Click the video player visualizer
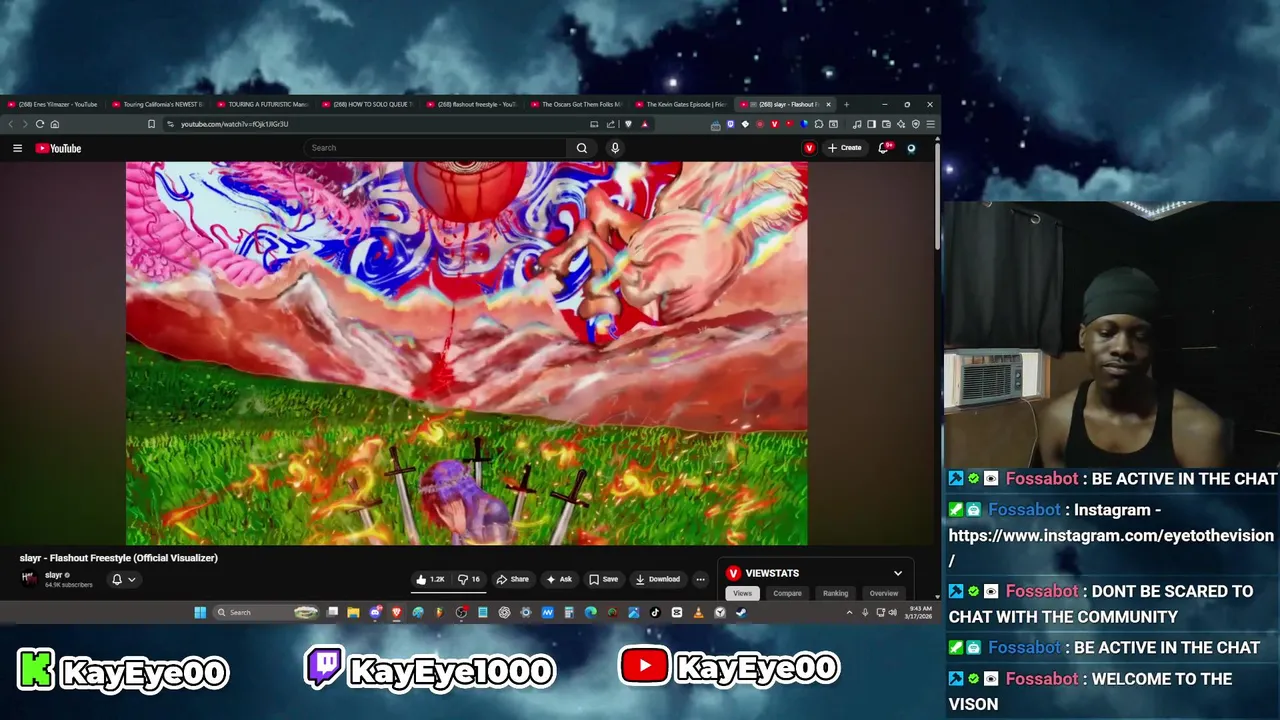1280x720 pixels. 466,353
